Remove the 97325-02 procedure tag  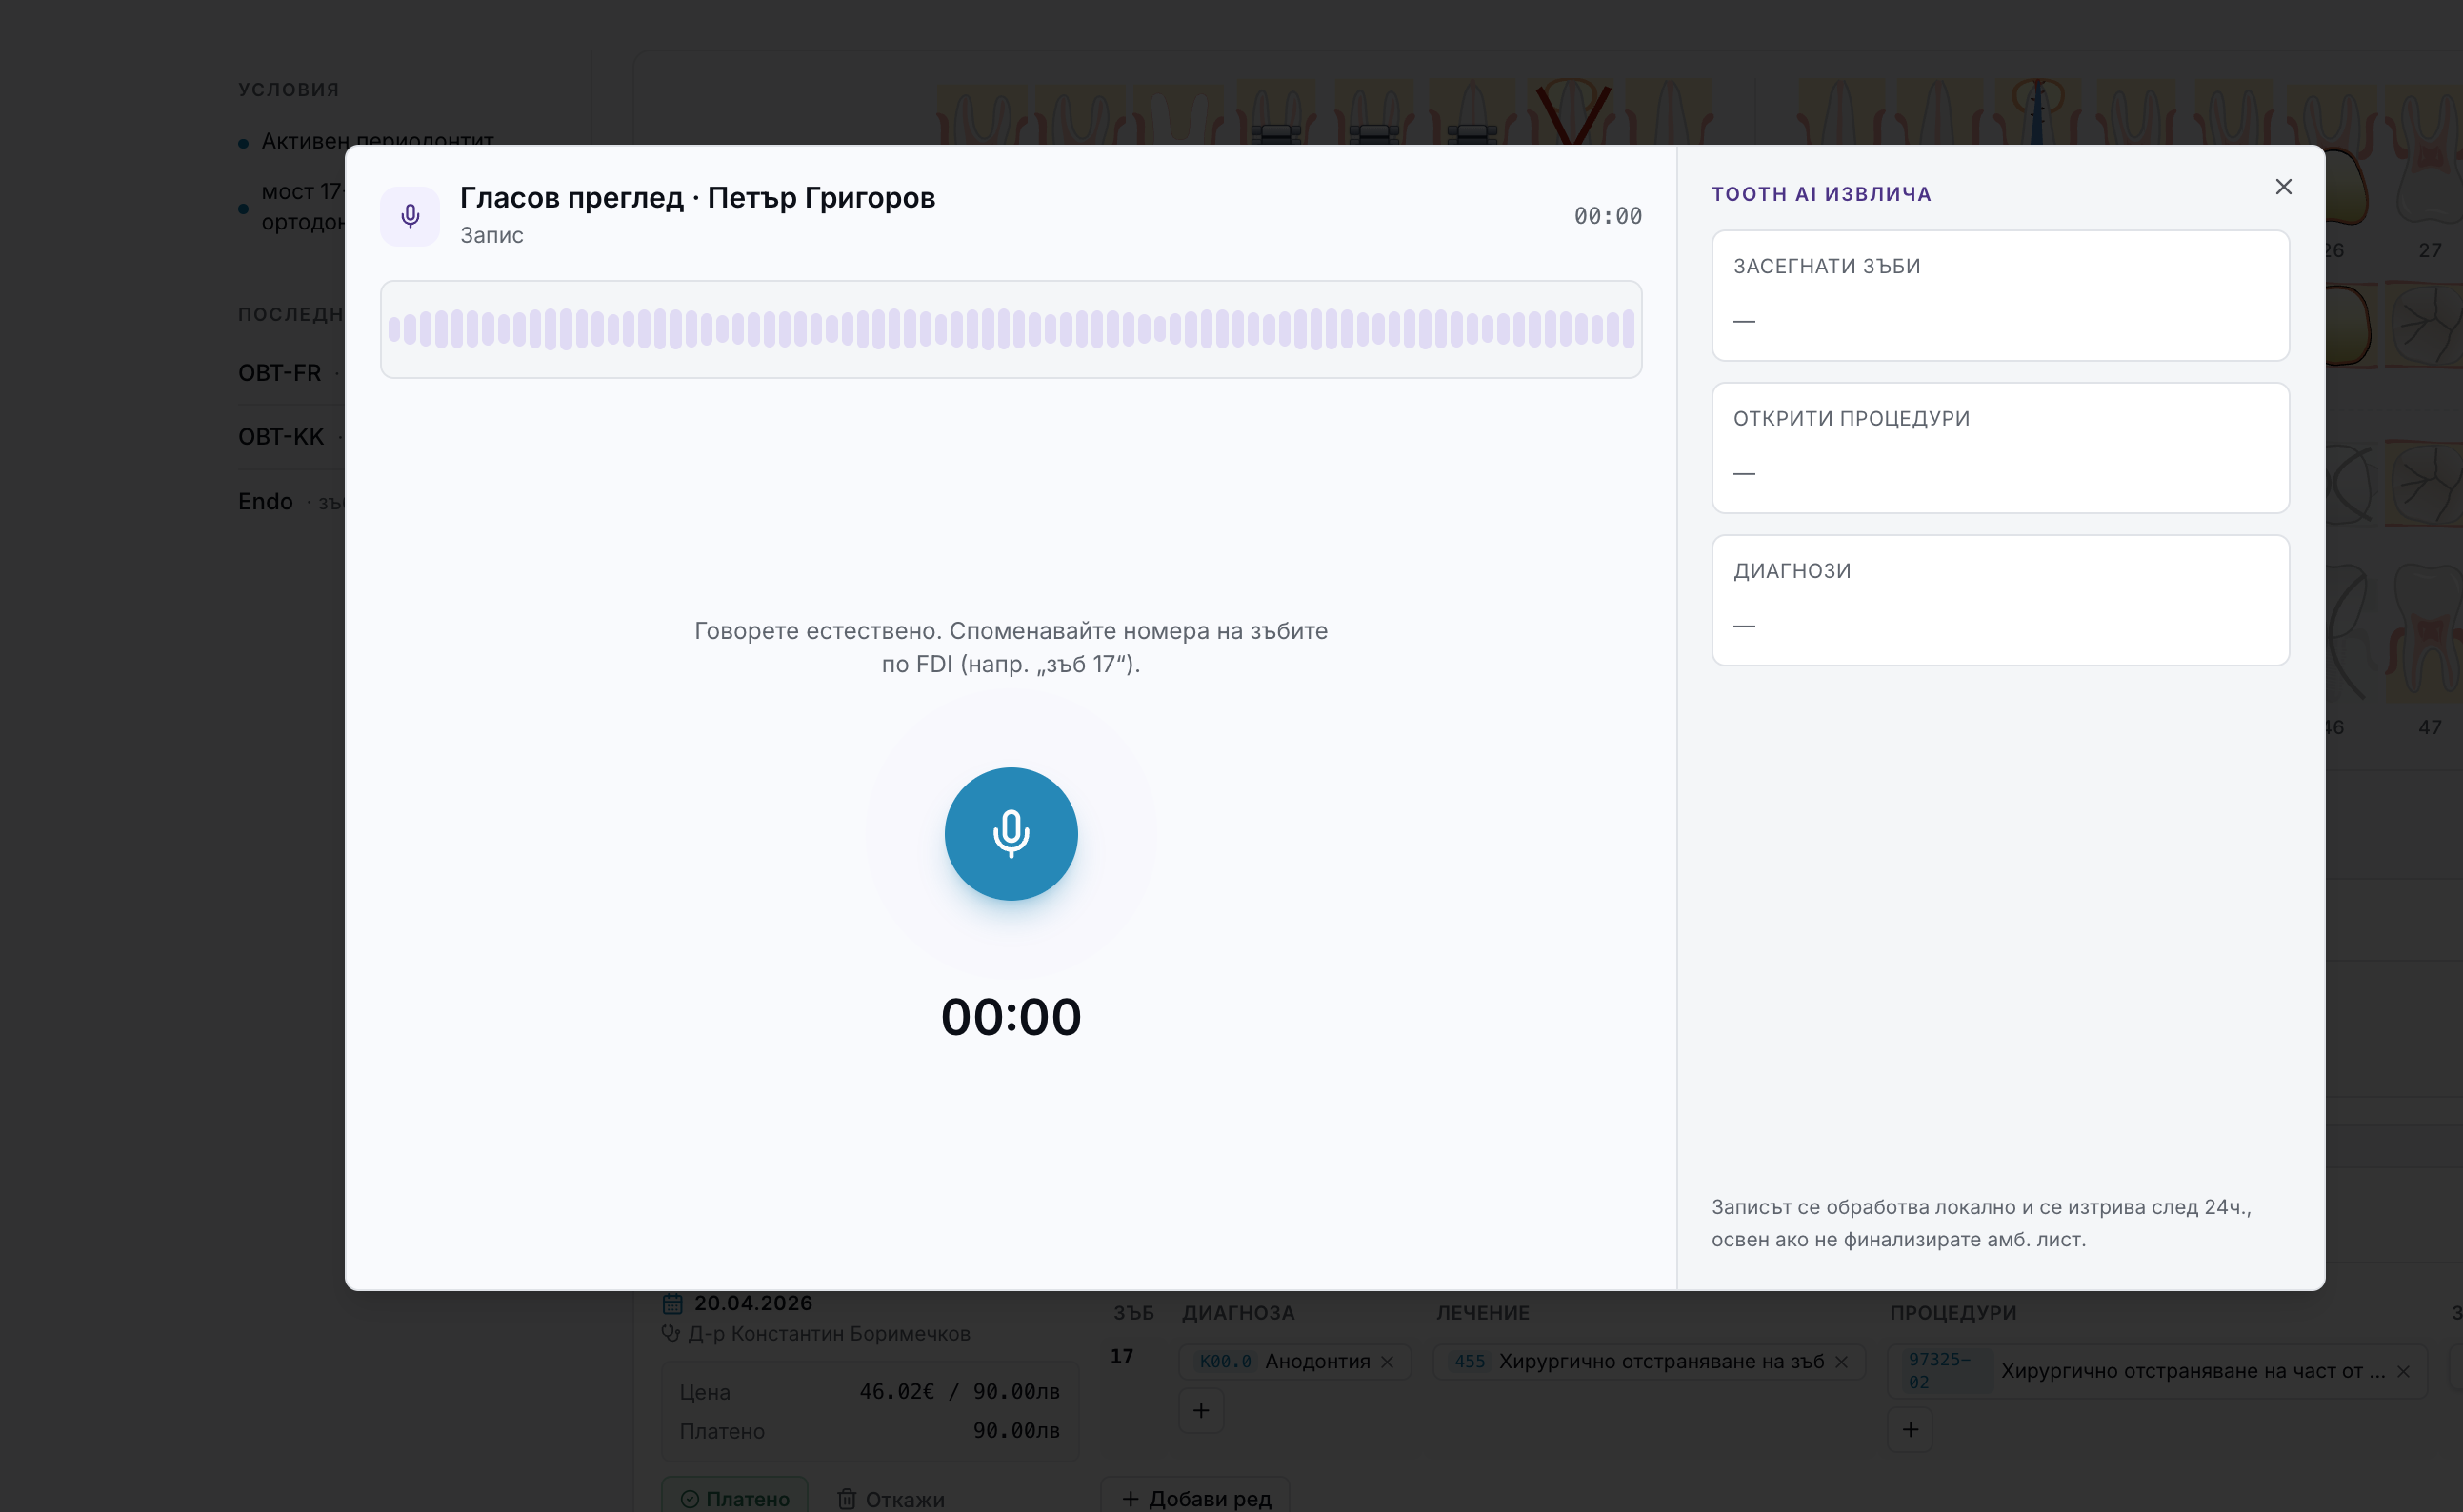2403,1371
